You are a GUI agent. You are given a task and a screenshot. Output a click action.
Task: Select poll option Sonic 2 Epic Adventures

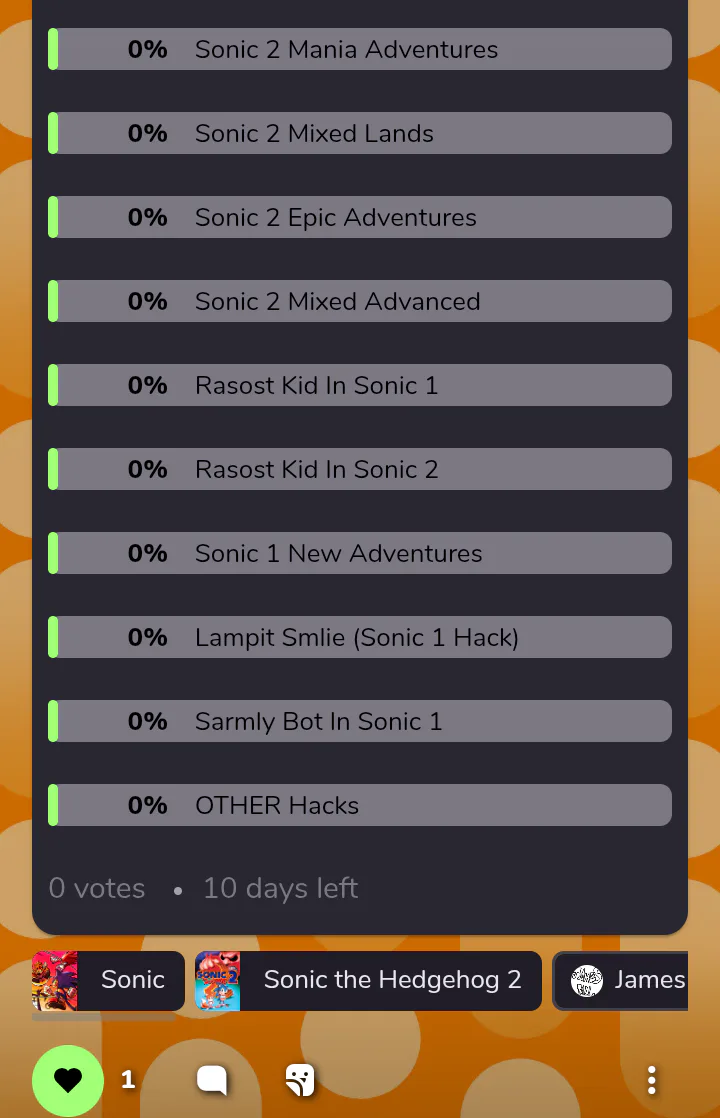[360, 217]
